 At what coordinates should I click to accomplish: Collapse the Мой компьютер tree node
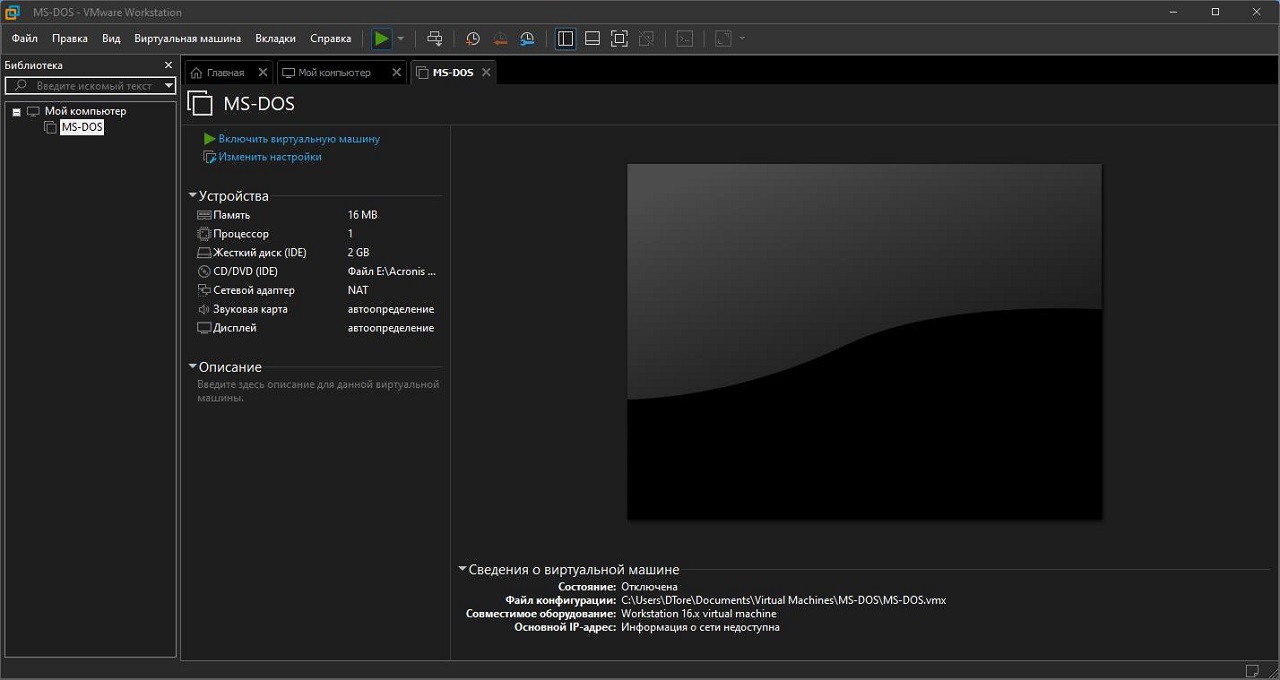[17, 112]
